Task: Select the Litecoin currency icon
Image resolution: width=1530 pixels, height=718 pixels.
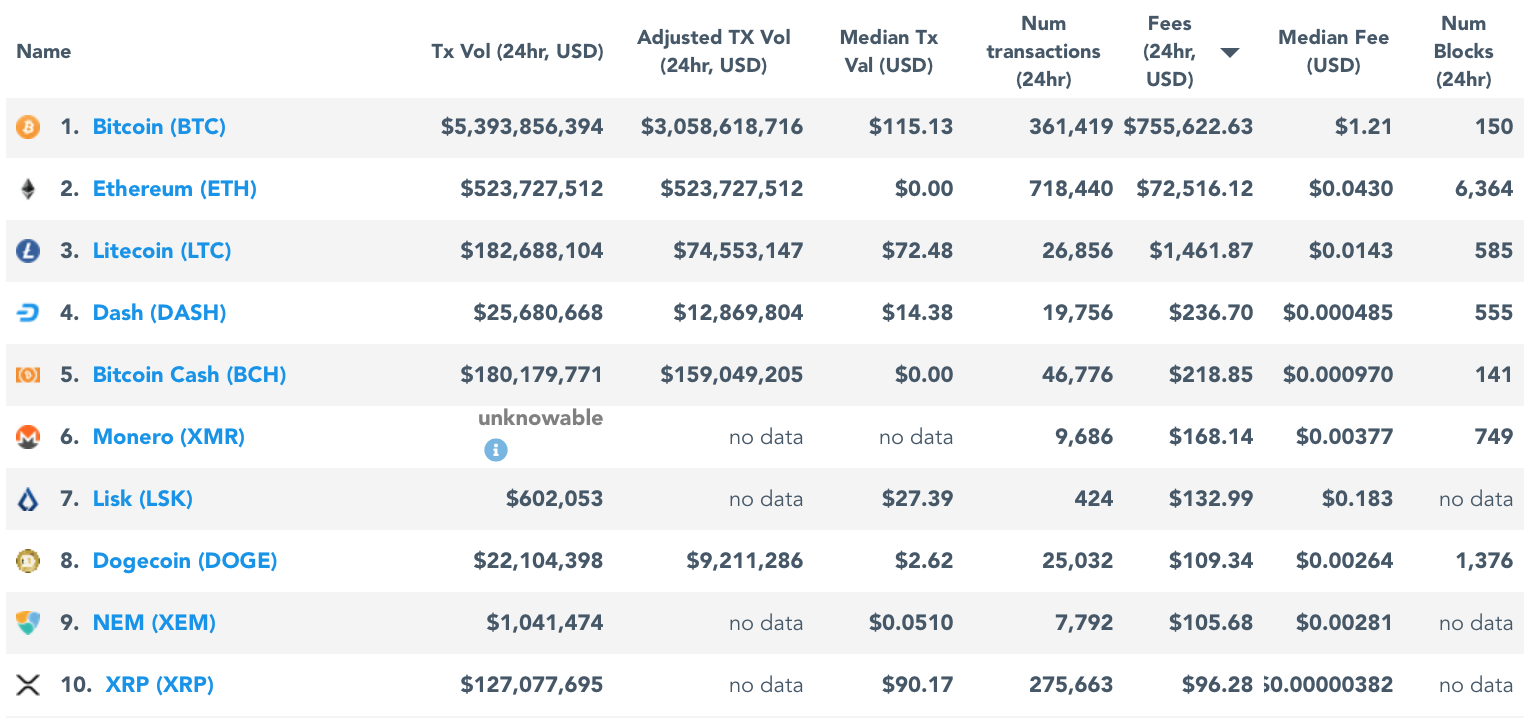Action: click(x=28, y=251)
